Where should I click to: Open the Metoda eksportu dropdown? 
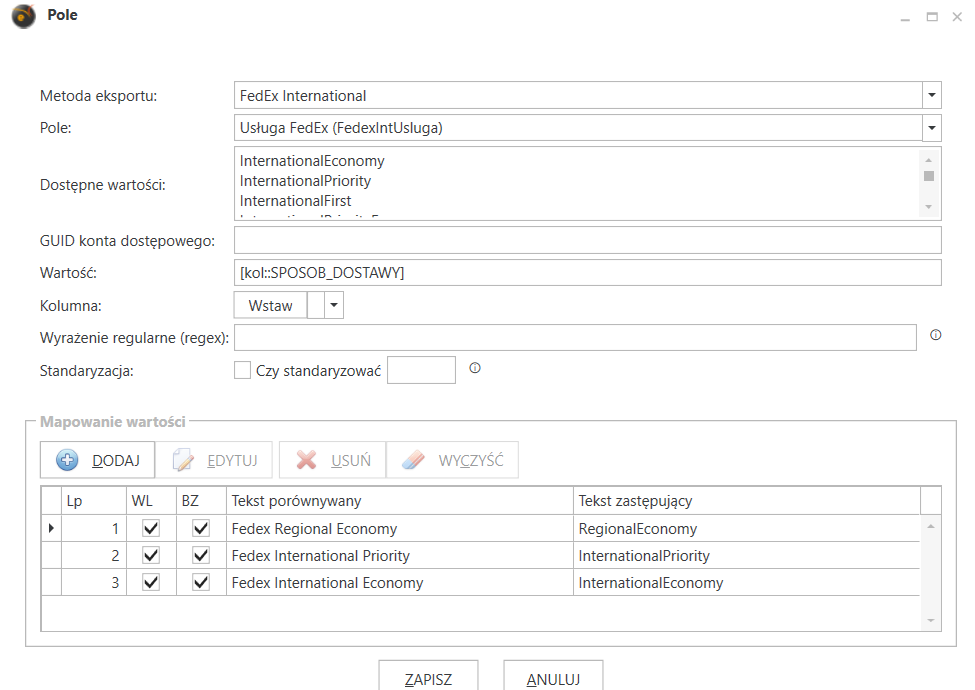coord(931,96)
